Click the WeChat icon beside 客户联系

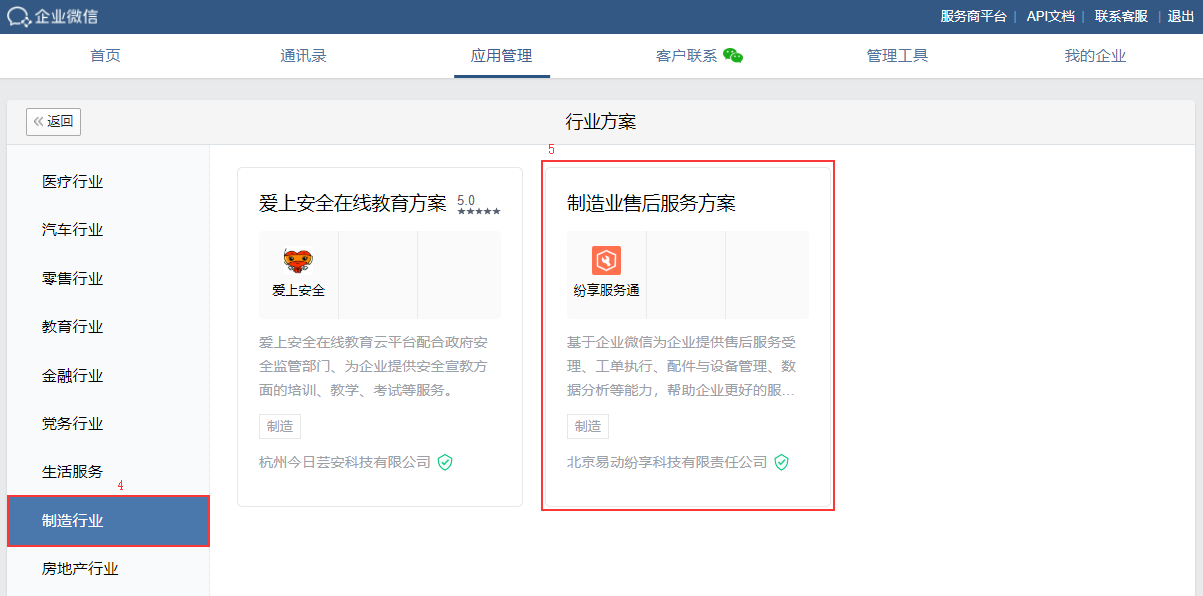(733, 56)
